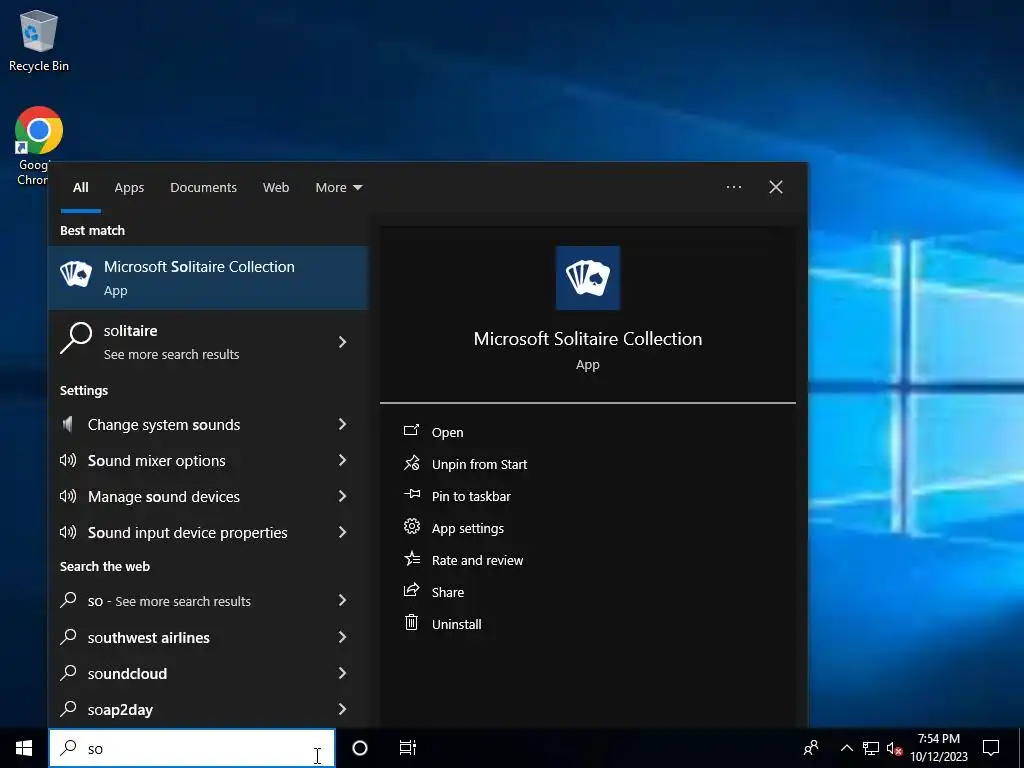Expand the 'so' web result chevron
Screen dimensions: 1024x768
[x=342, y=601]
